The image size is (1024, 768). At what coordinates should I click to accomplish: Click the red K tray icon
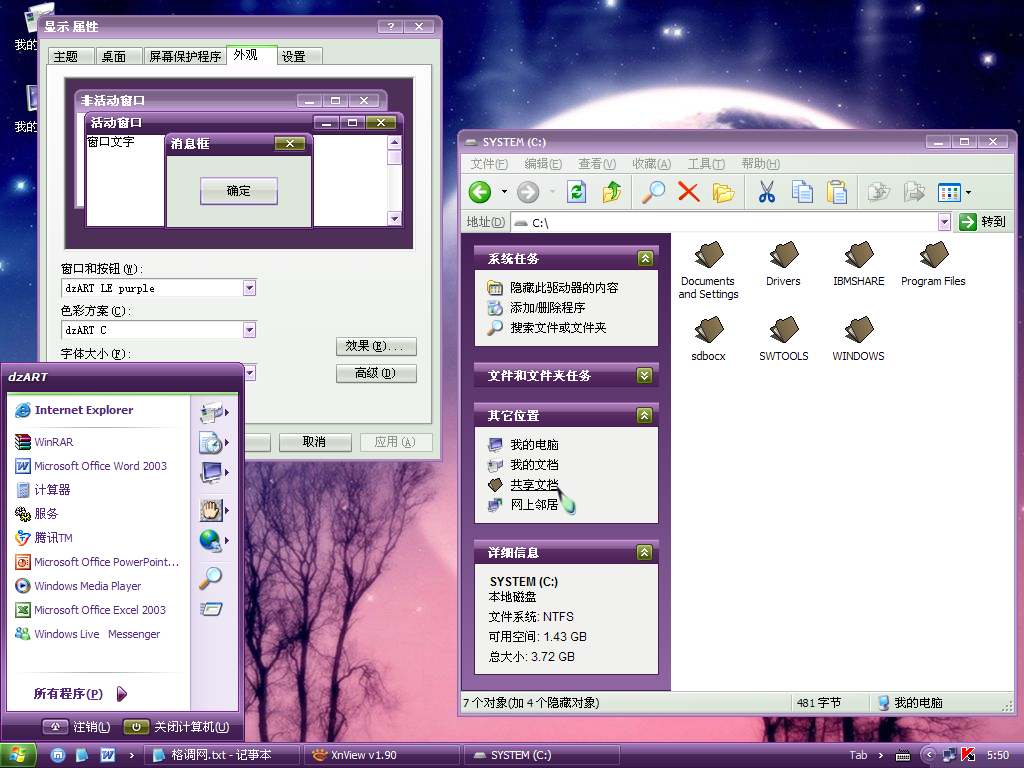click(968, 755)
